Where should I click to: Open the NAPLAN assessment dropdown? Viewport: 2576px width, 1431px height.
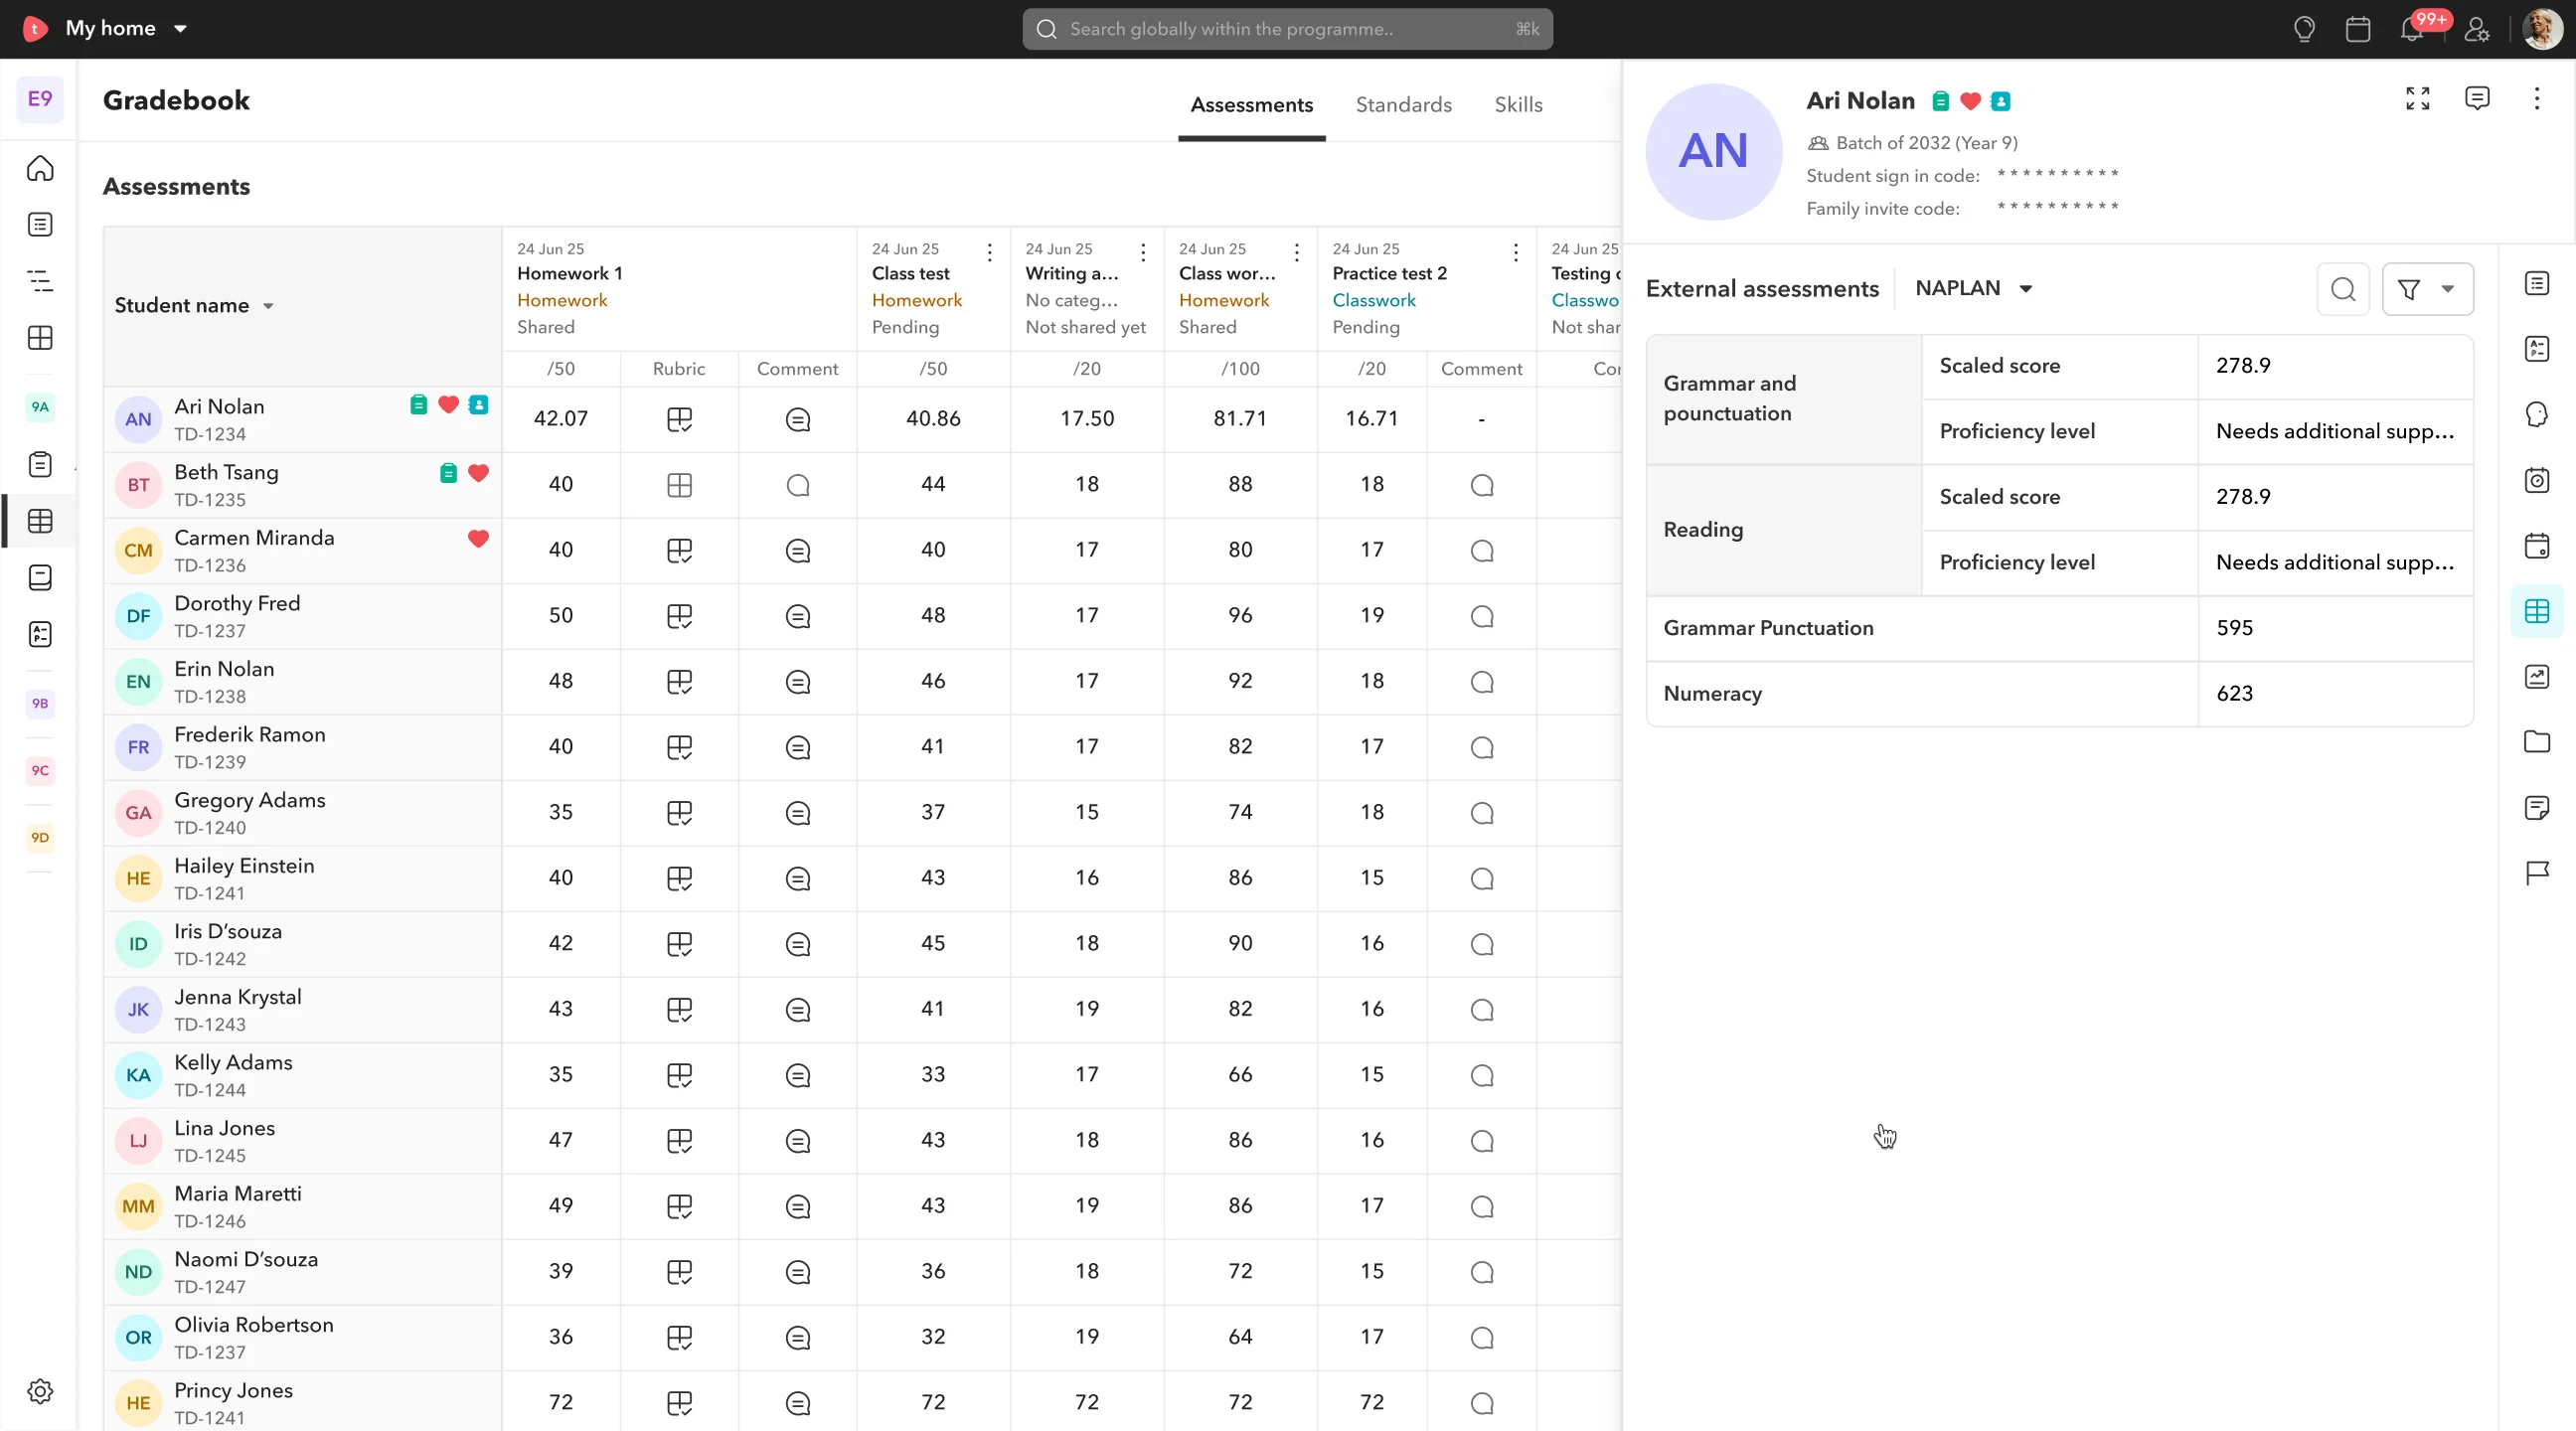coord(1974,288)
